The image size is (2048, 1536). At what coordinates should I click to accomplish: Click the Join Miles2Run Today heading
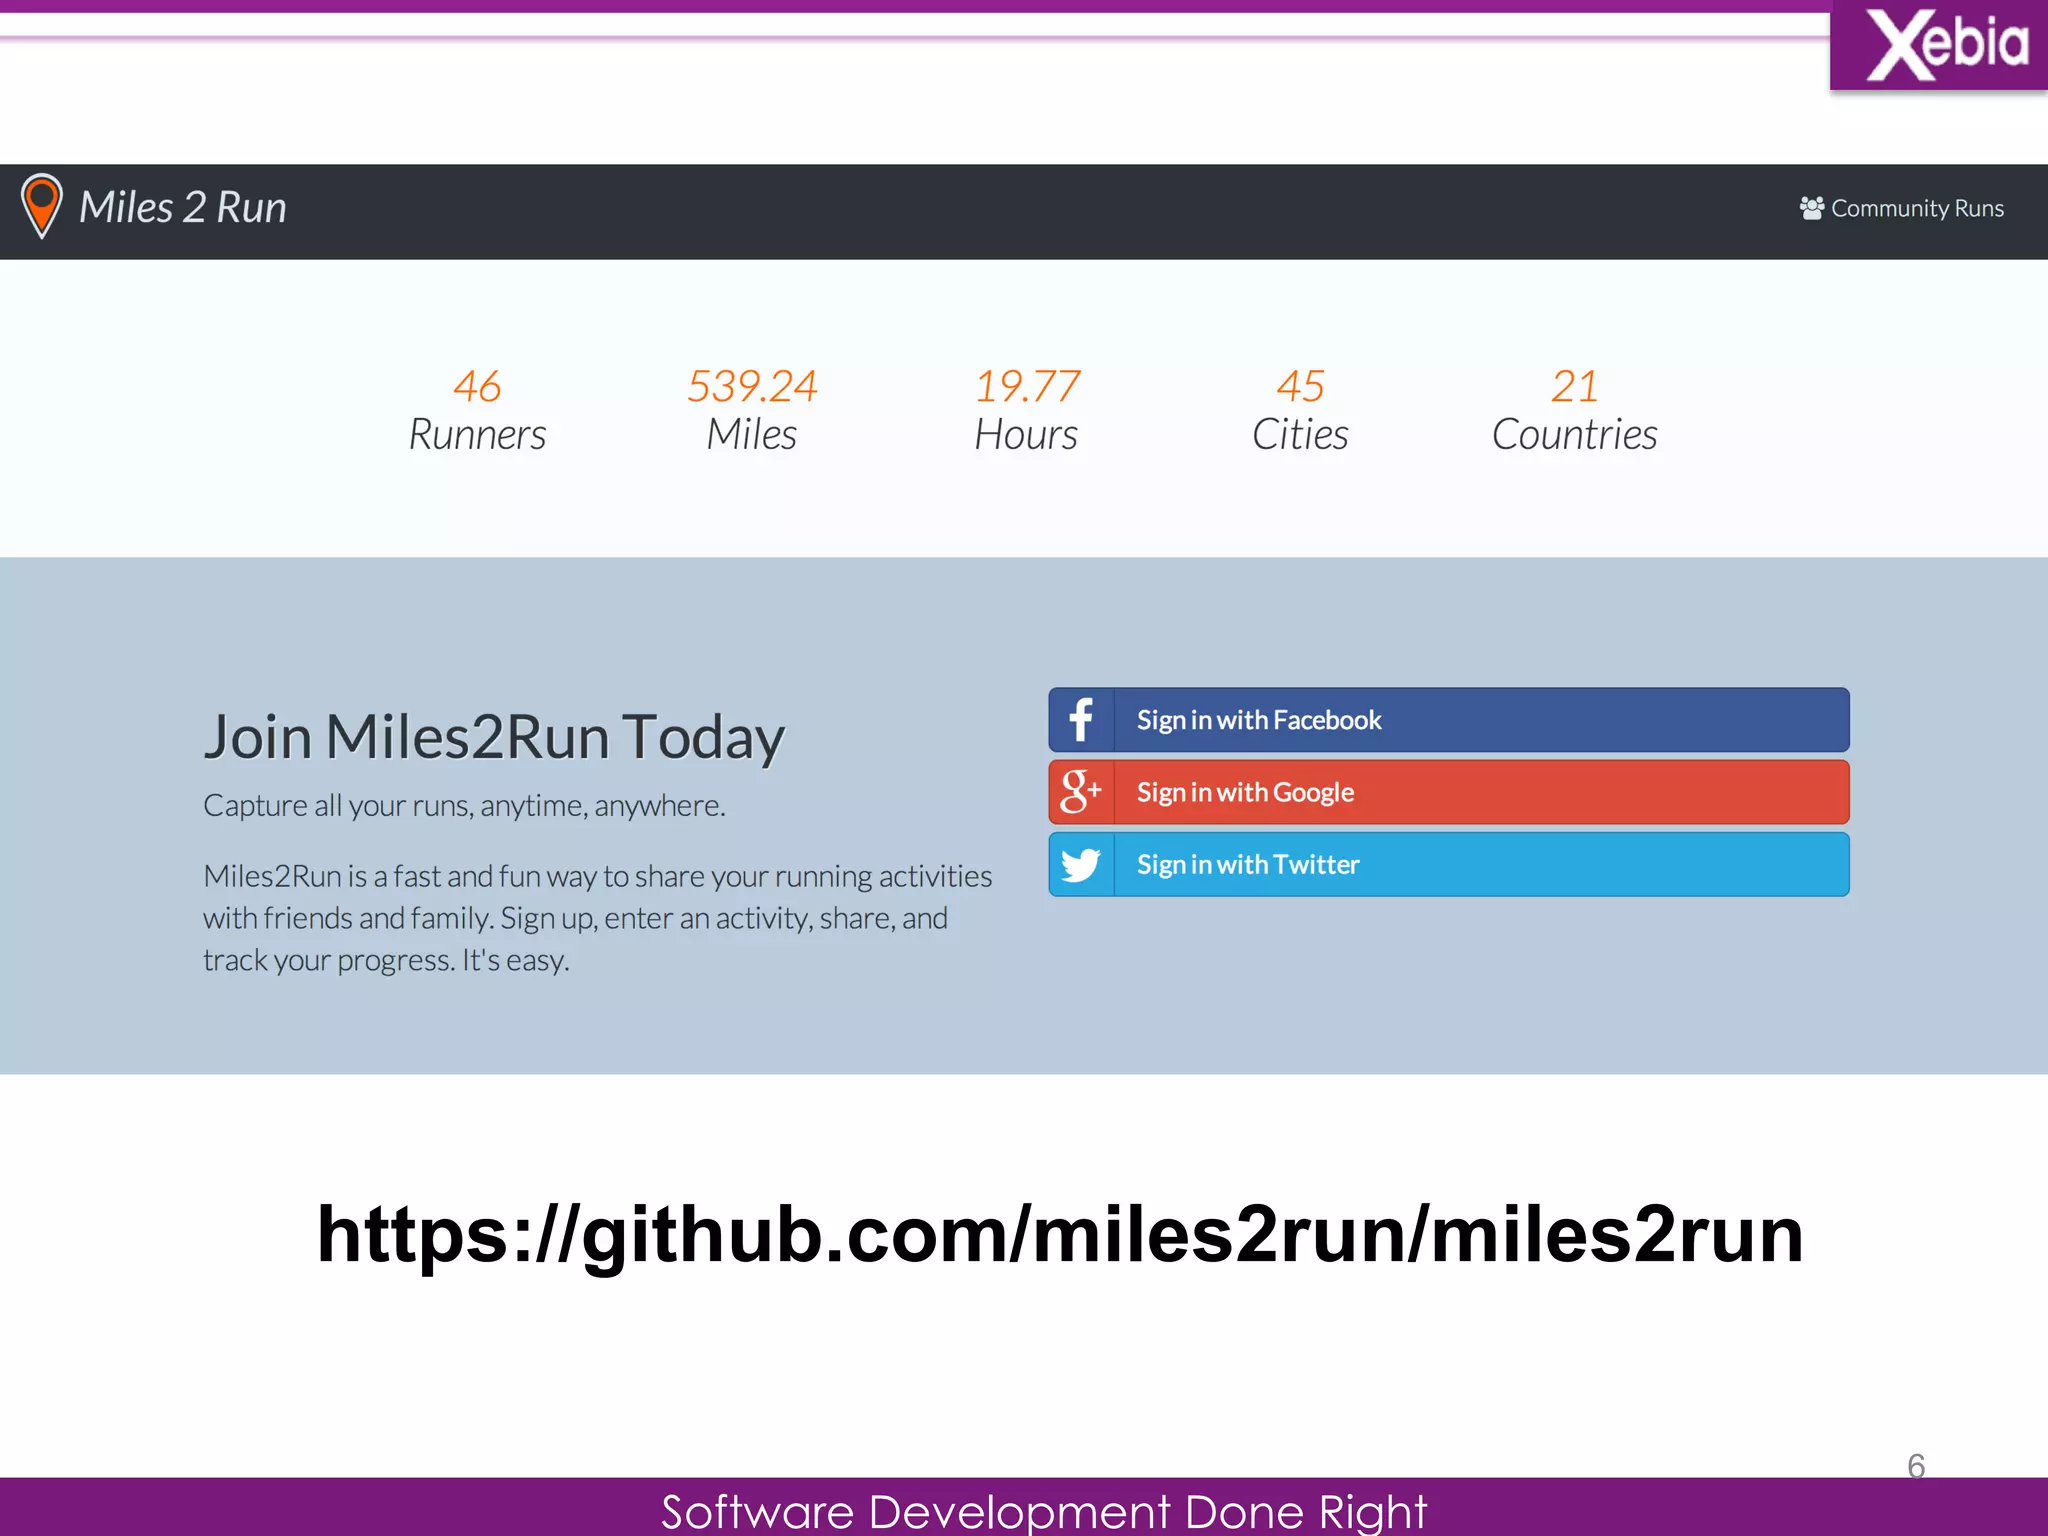click(x=494, y=738)
